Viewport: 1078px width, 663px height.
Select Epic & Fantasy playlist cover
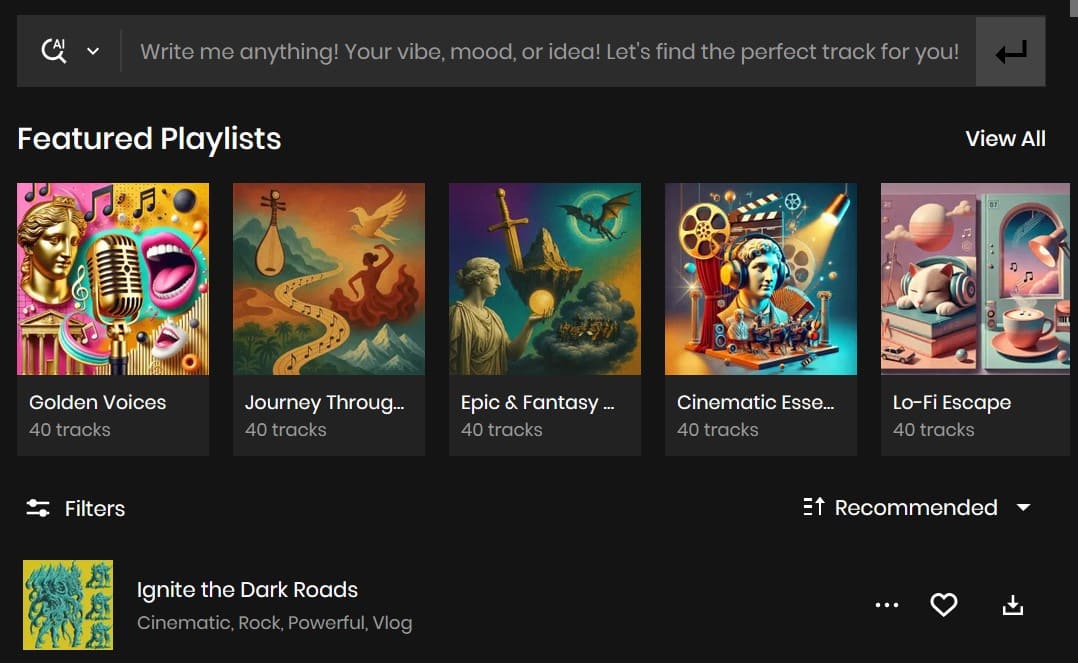coord(545,279)
